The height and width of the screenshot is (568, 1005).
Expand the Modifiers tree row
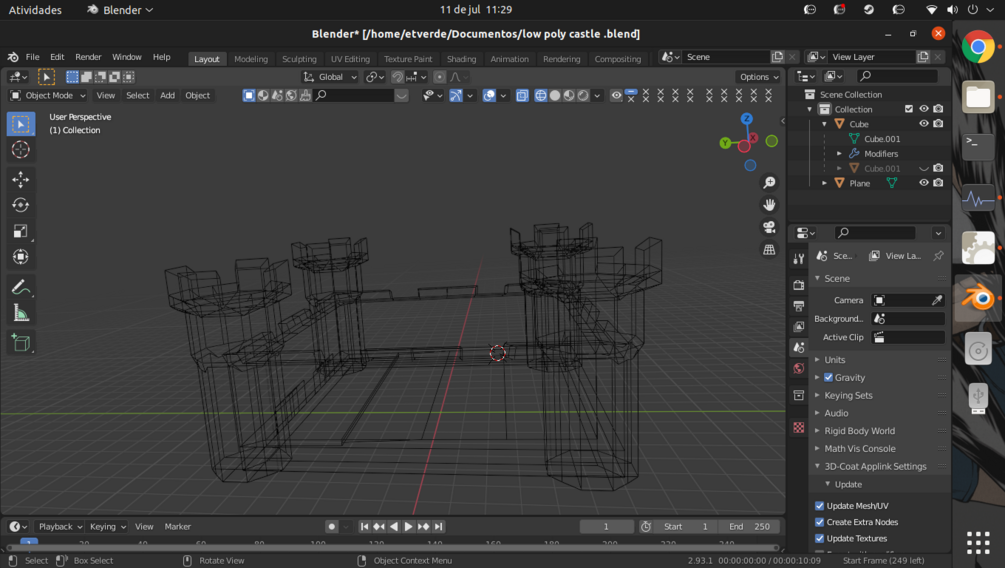(839, 154)
